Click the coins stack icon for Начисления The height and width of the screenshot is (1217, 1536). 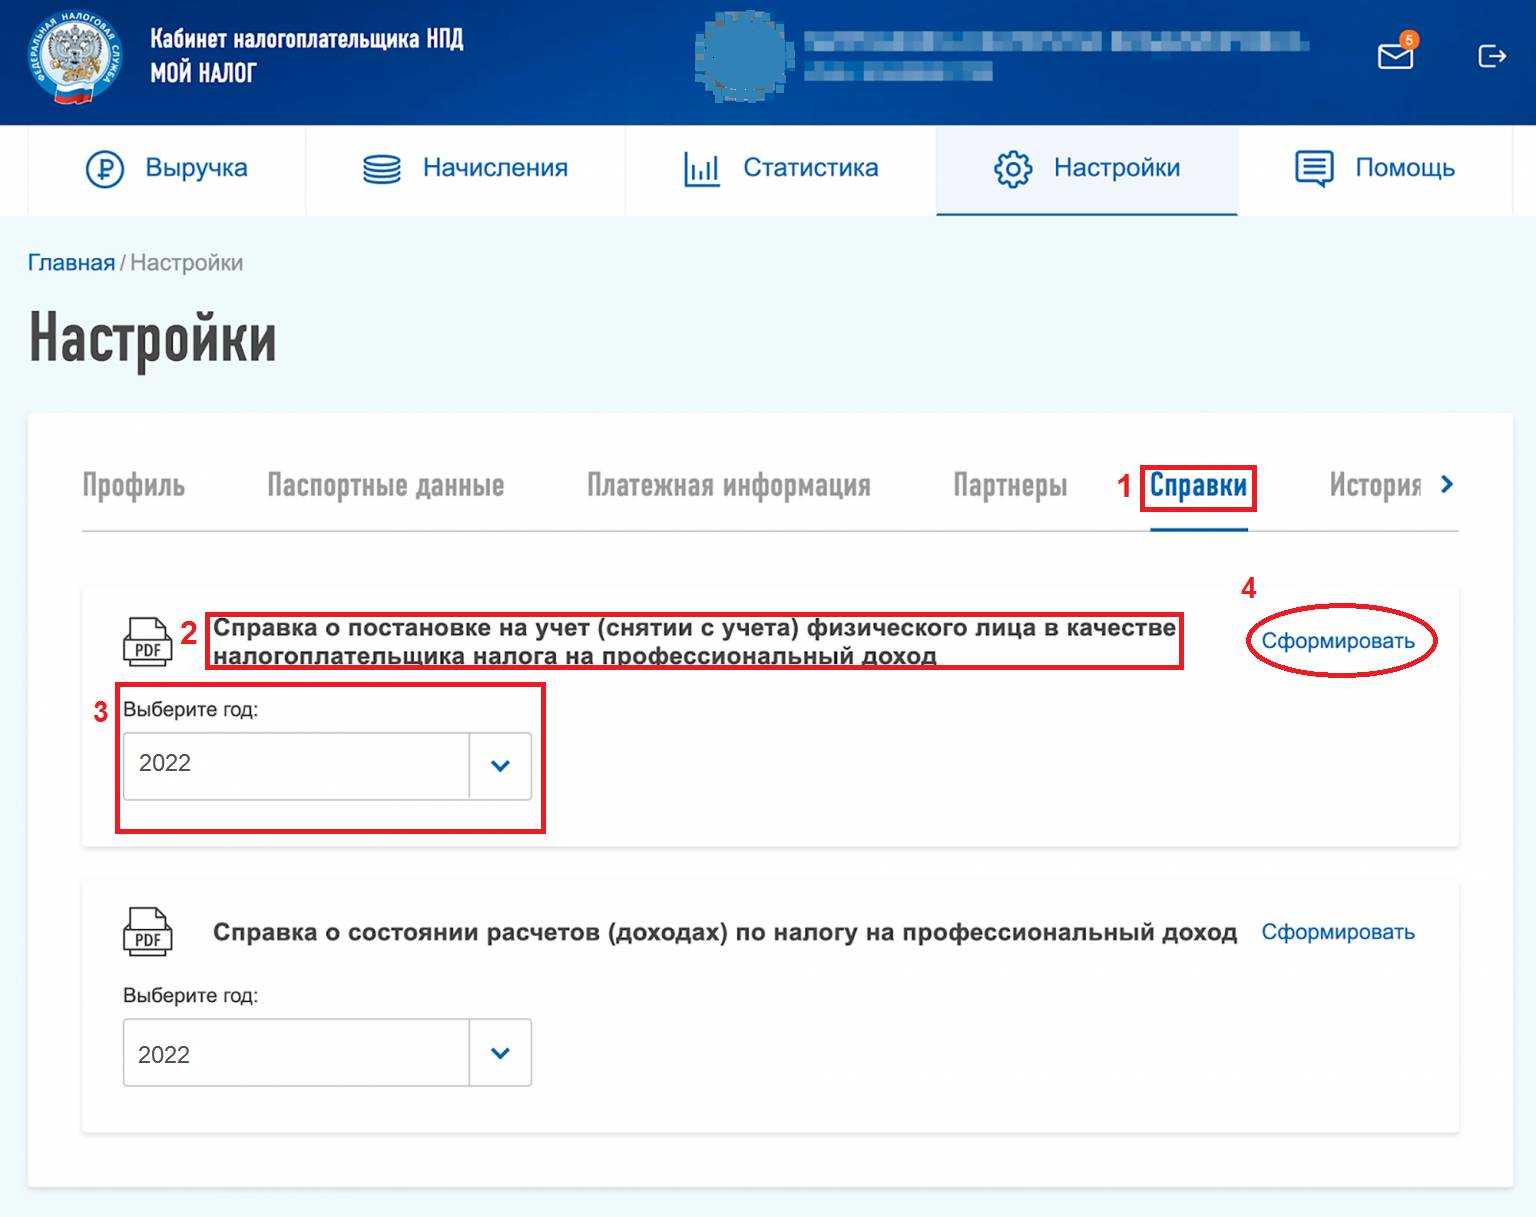381,169
